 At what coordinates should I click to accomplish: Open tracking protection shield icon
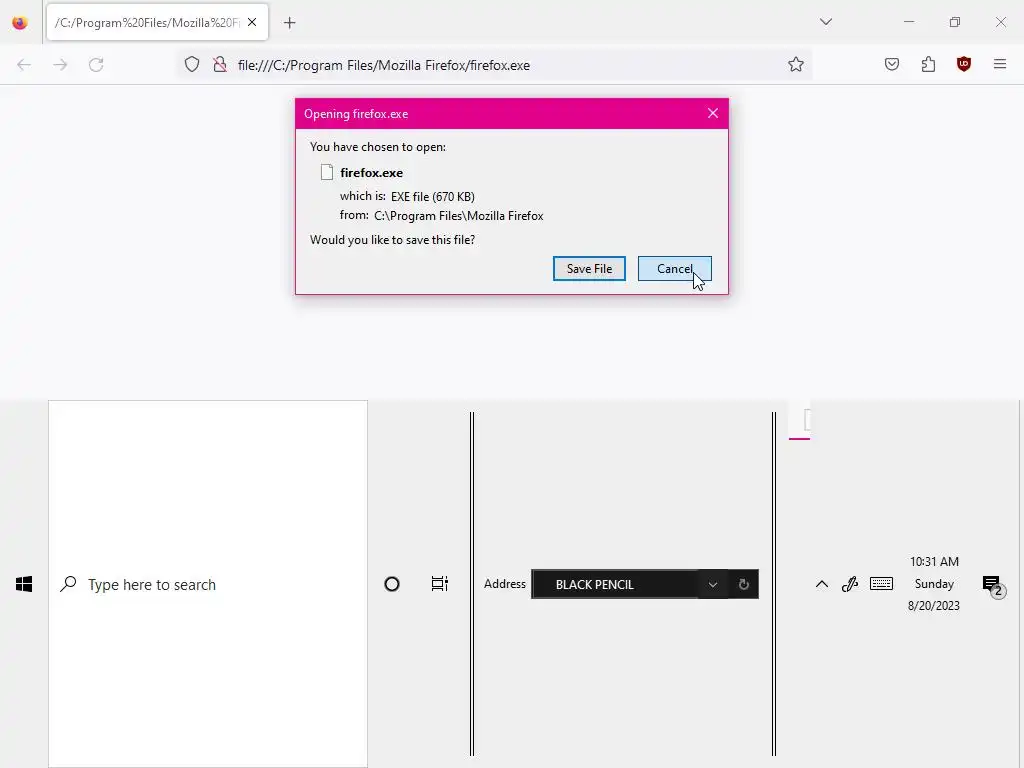[192, 65]
